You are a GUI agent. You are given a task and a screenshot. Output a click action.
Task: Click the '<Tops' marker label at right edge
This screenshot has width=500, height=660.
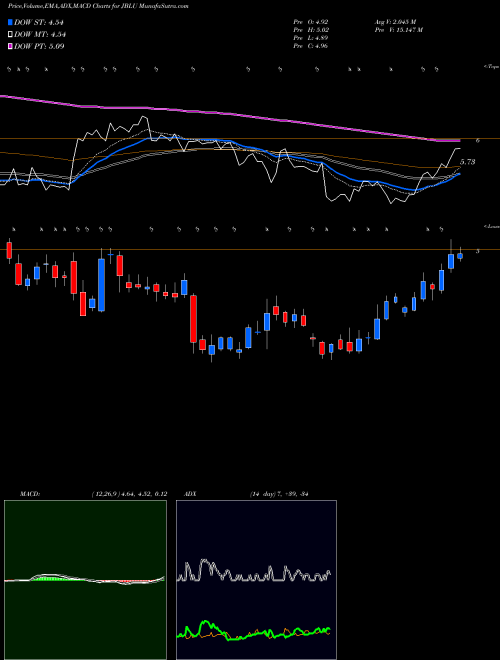click(x=492, y=67)
